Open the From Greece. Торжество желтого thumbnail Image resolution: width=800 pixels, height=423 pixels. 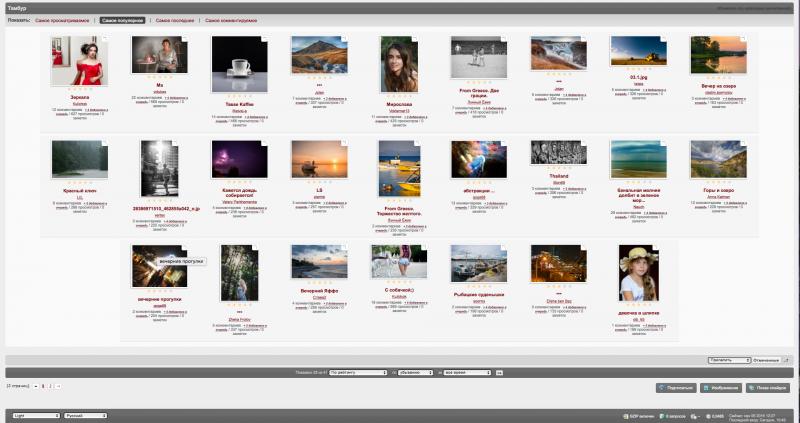tap(399, 168)
